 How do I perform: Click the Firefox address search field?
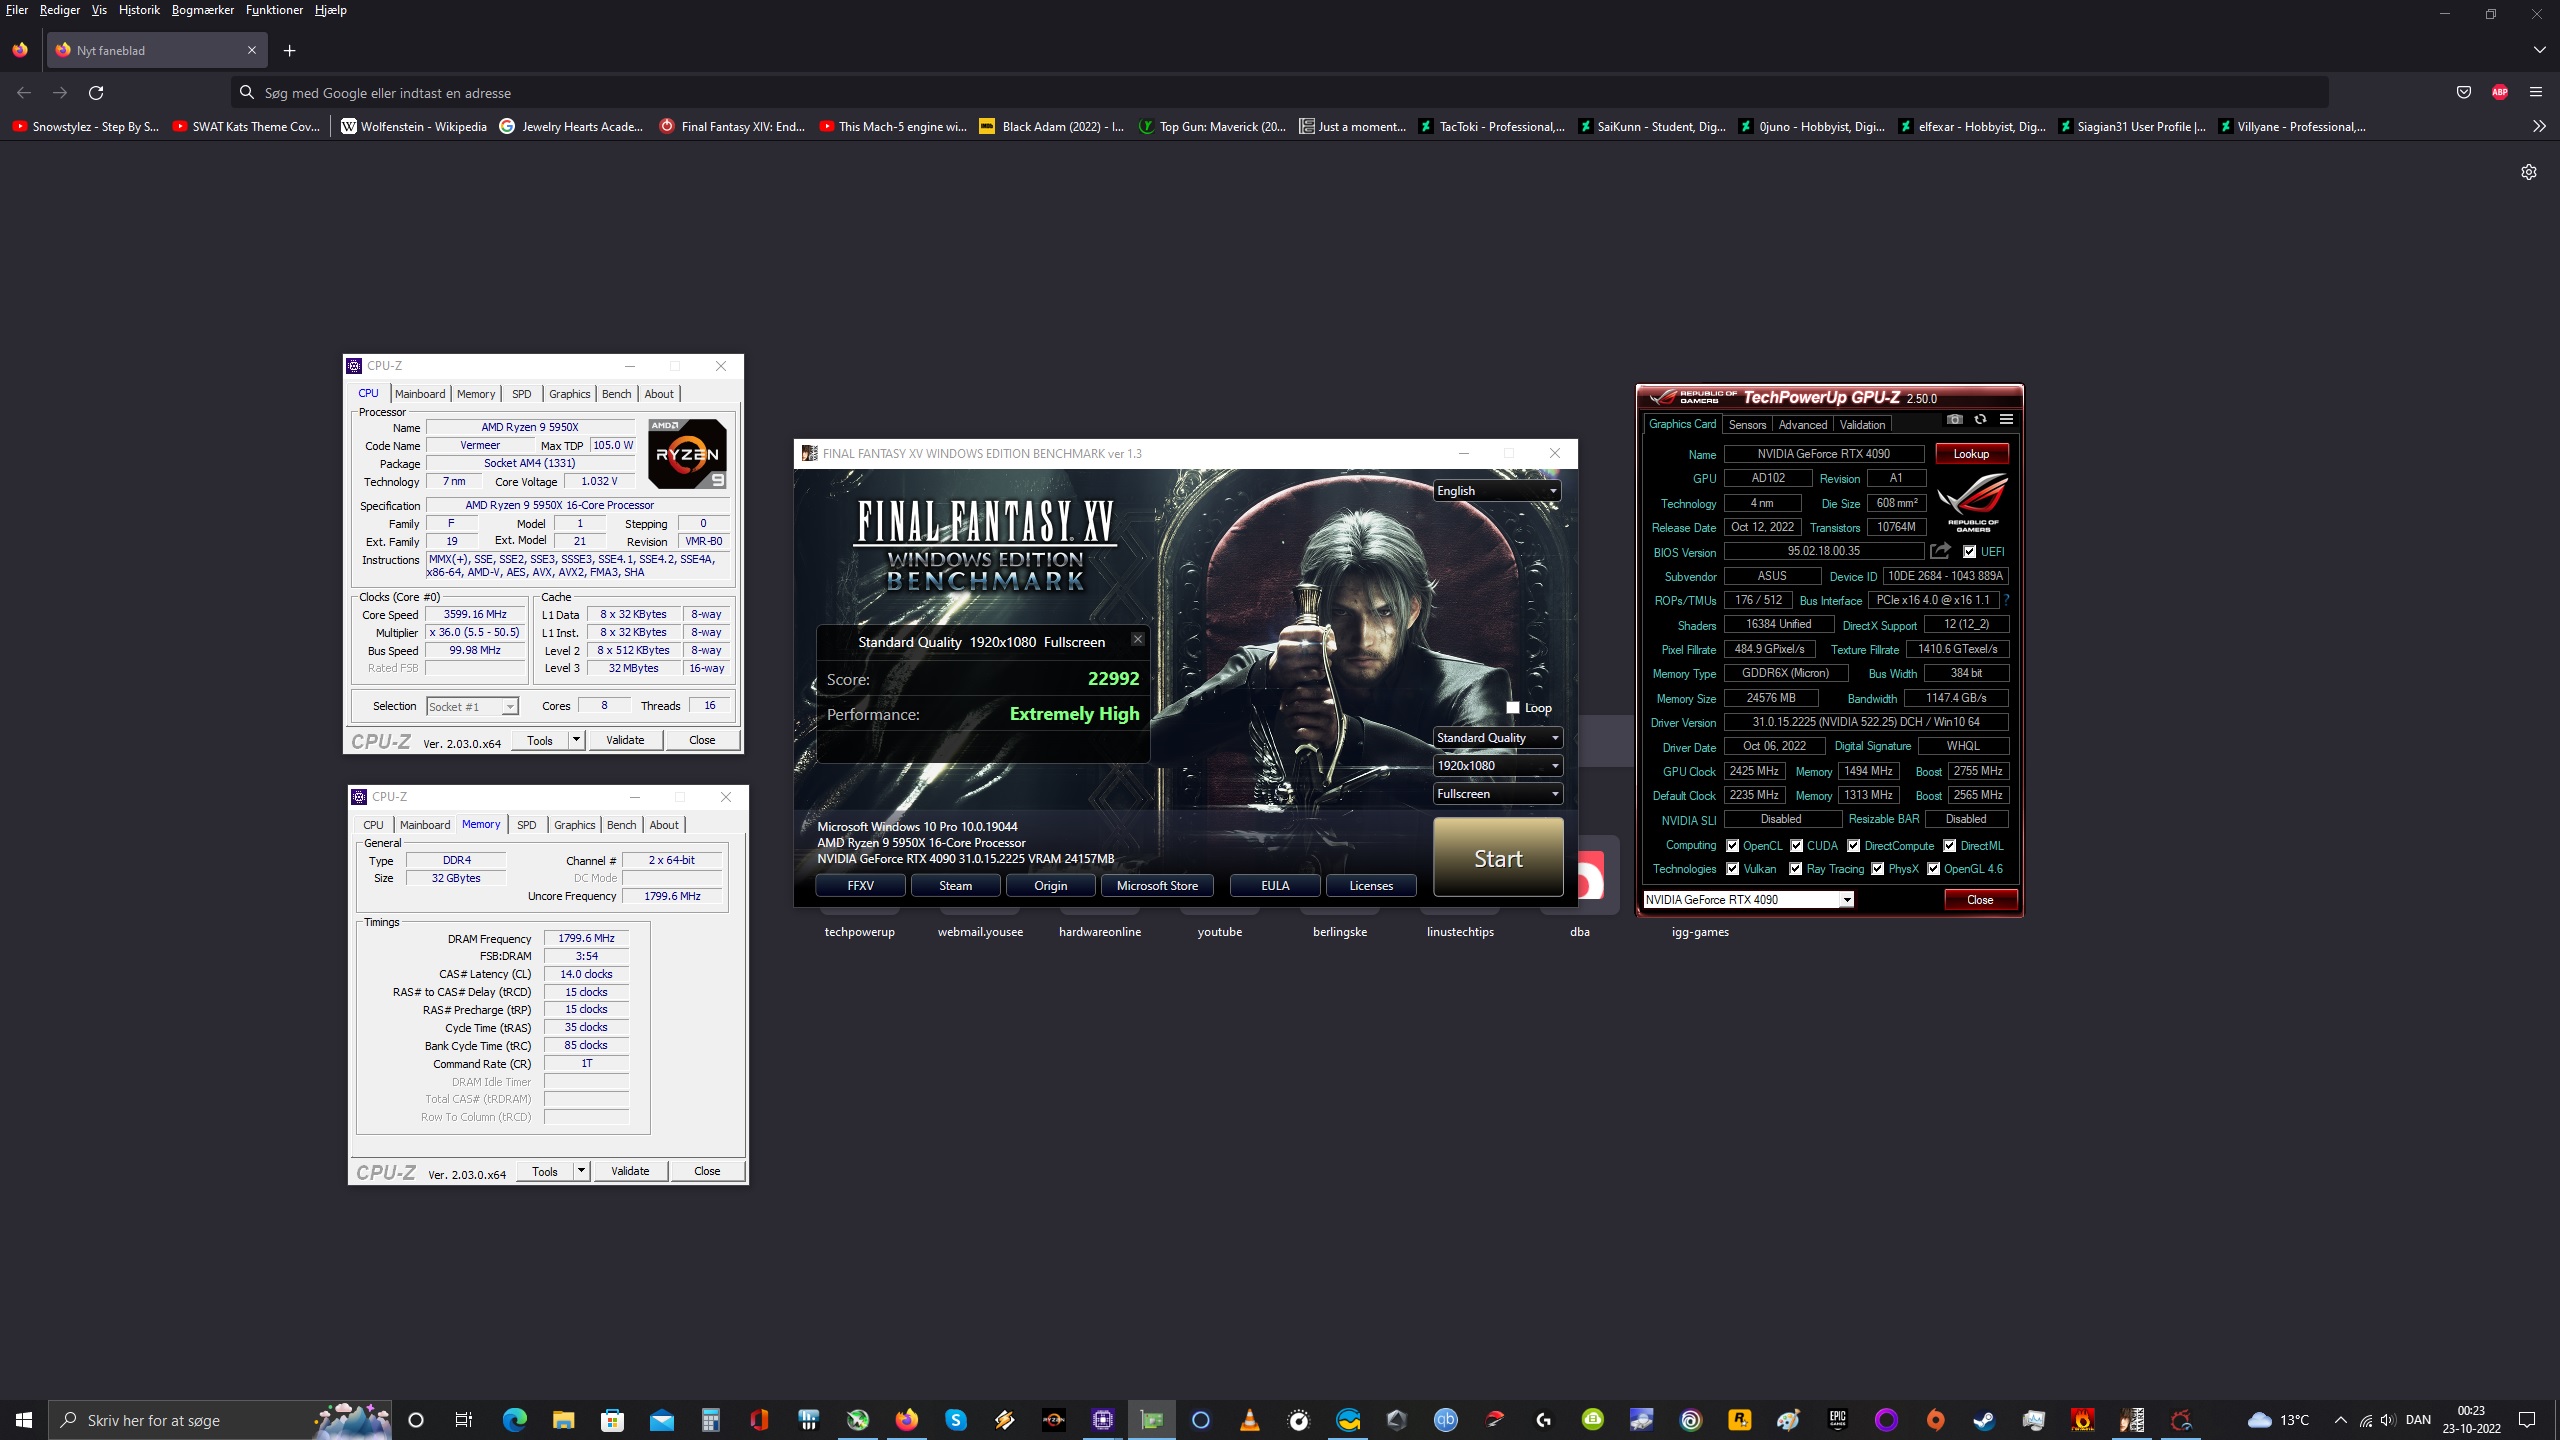pos(1280,93)
